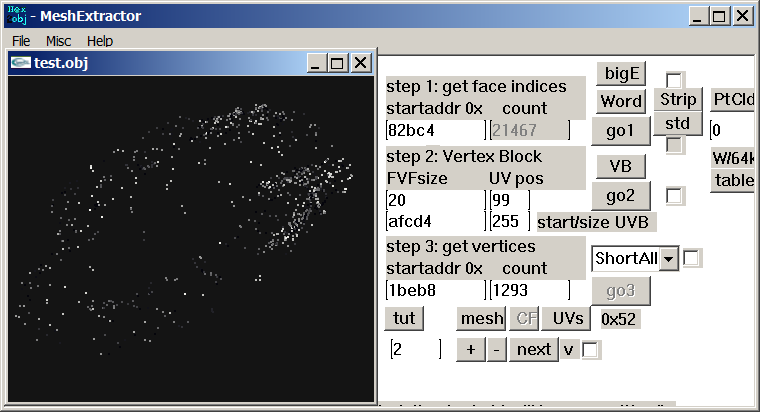
Task: Click the PtCld button
Action: 733,99
